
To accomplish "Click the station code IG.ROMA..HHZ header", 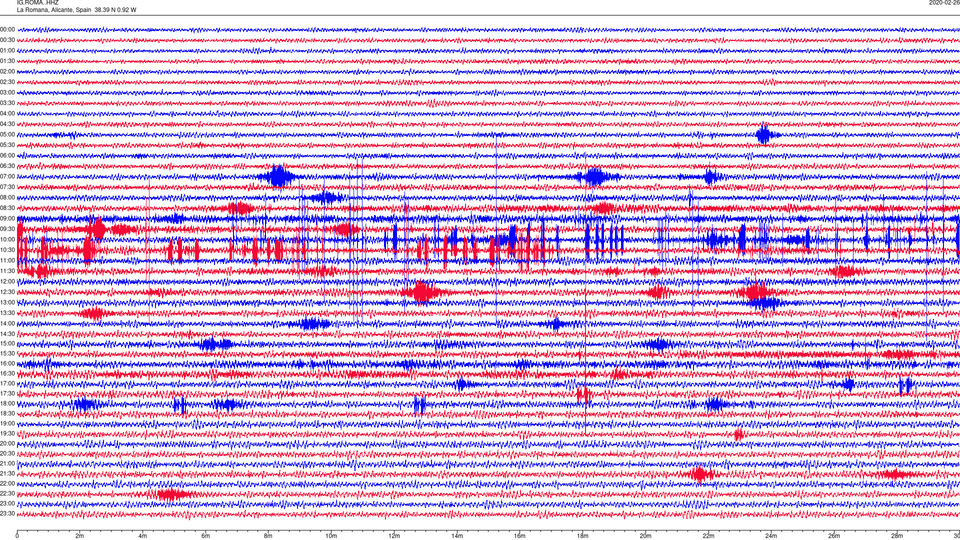I will [x=37, y=2].
